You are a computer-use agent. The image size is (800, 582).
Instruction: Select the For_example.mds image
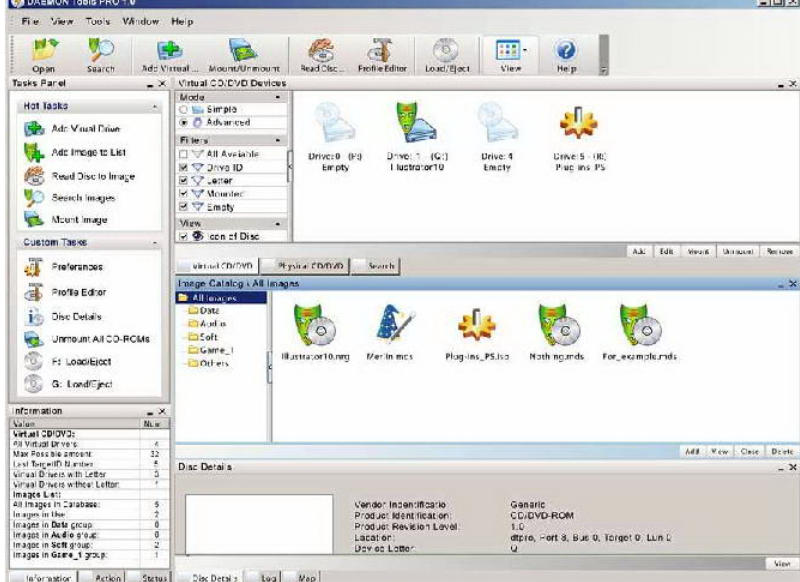[x=639, y=333]
